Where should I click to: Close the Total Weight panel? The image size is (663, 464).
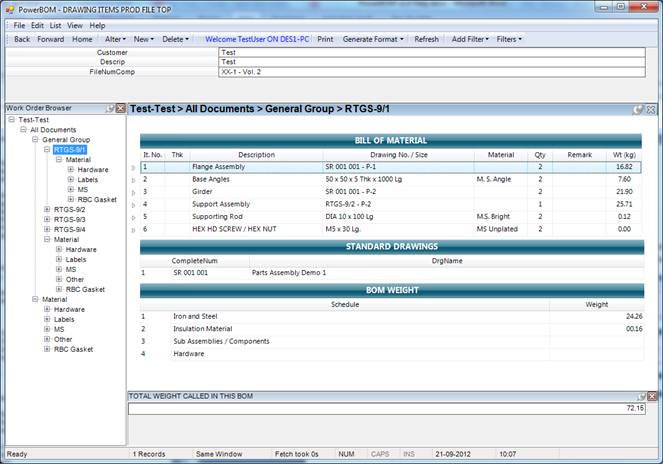[x=650, y=397]
